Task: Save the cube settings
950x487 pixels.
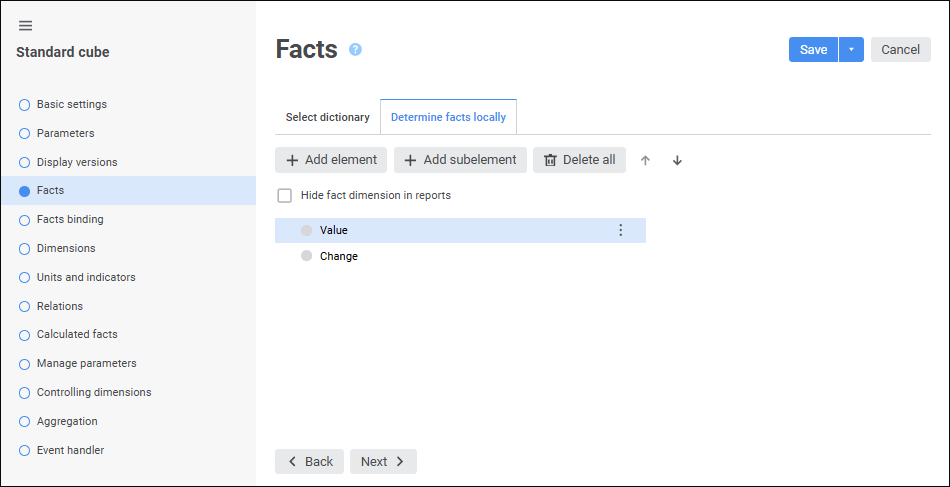Action: (813, 50)
